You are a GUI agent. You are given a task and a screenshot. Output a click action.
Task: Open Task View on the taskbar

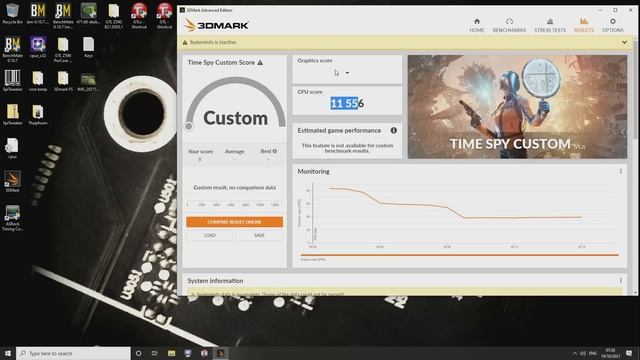tap(155, 353)
